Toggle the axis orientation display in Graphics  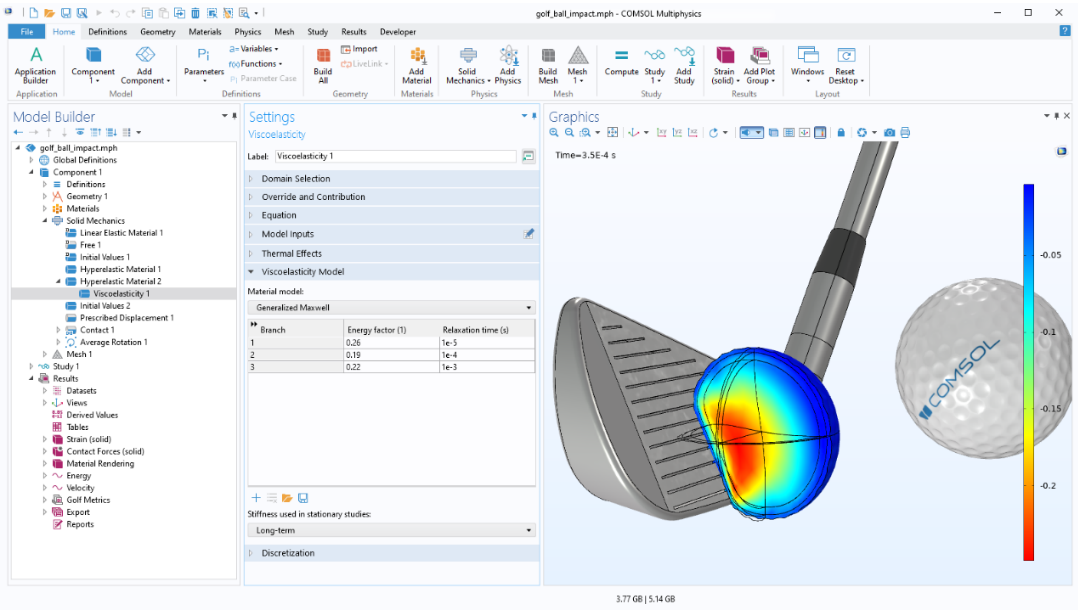[804, 133]
